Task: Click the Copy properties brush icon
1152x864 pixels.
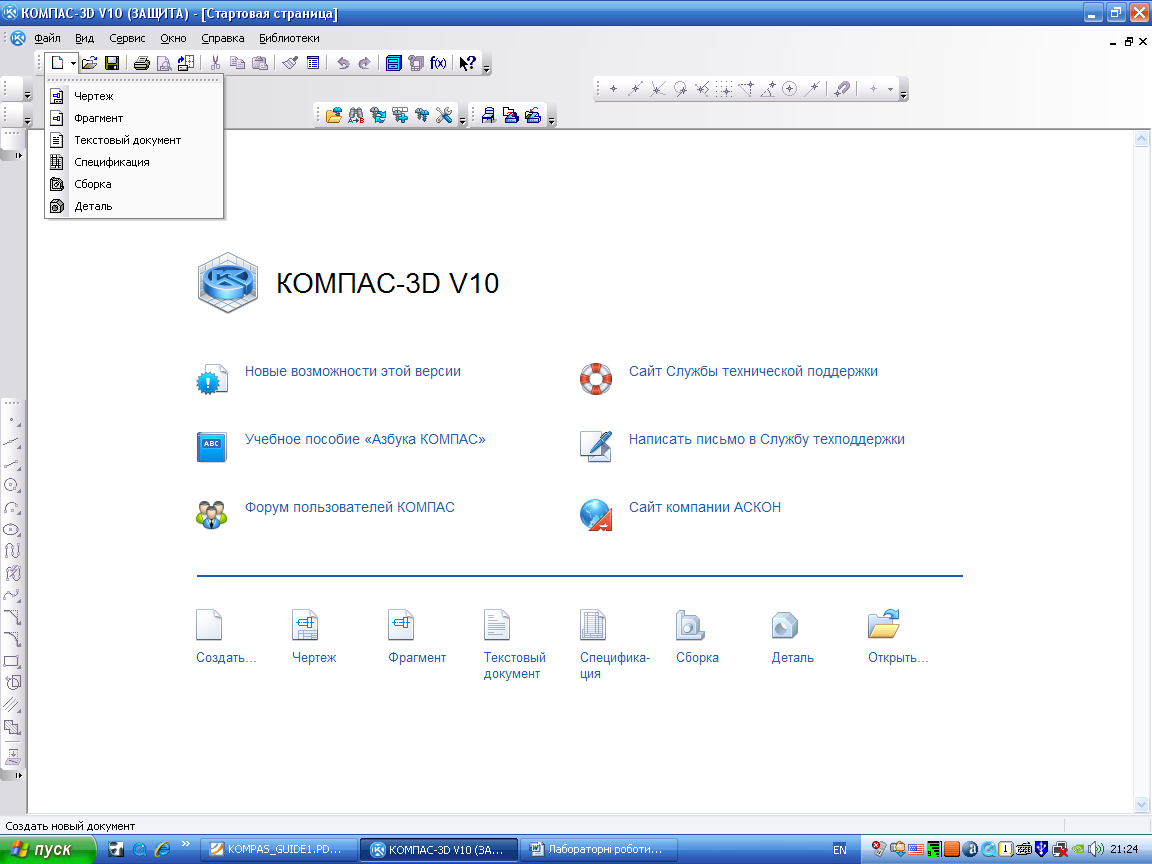Action: (x=290, y=63)
